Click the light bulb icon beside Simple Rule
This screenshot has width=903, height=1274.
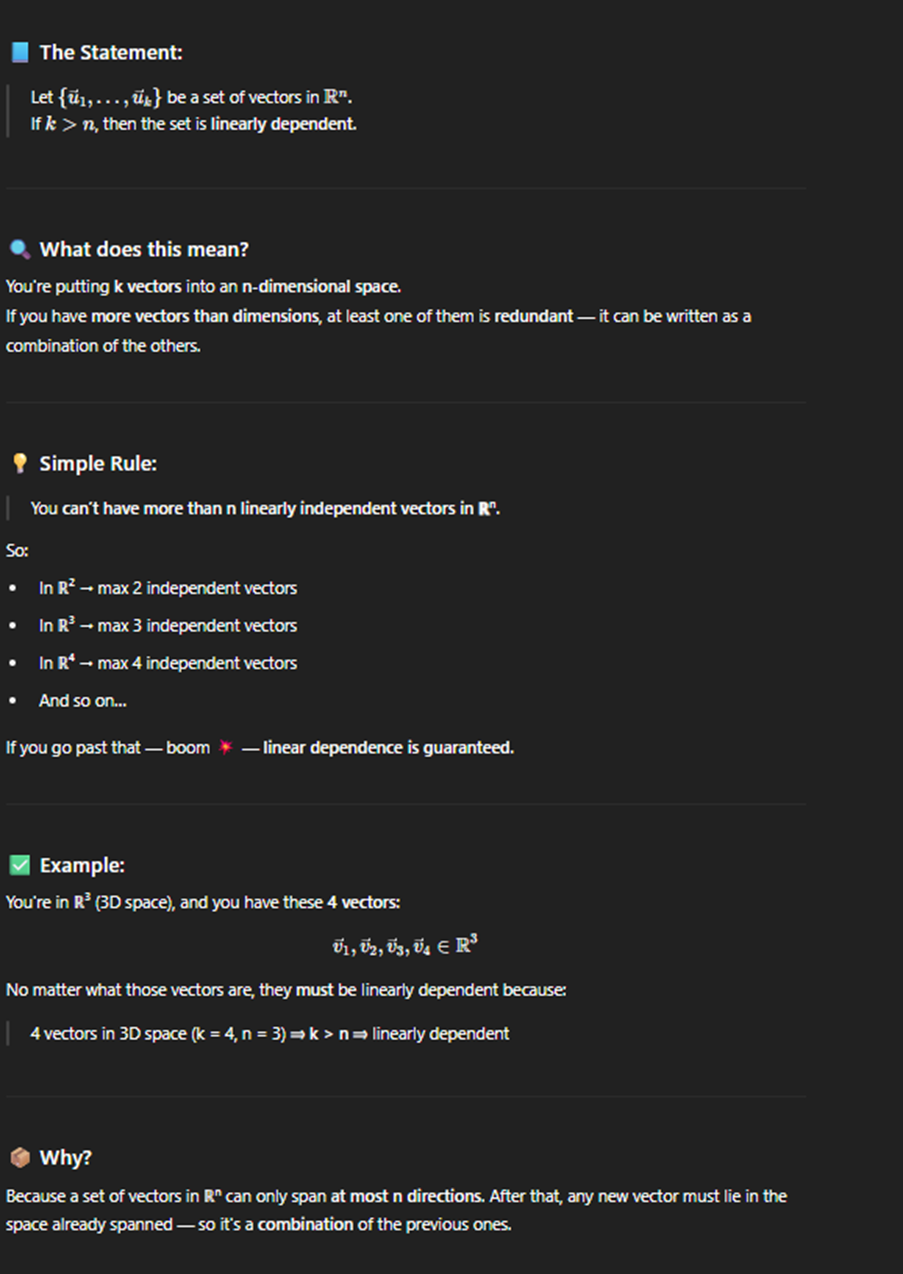pyautogui.click(x=19, y=463)
